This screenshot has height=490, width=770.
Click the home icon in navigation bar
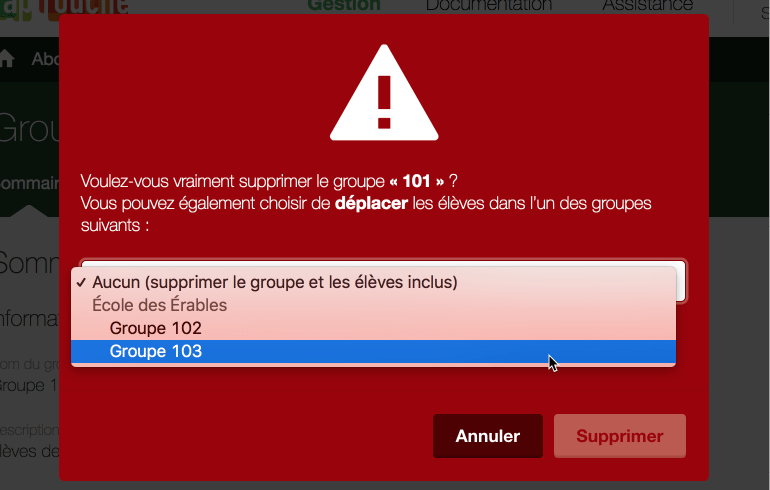tap(7, 59)
